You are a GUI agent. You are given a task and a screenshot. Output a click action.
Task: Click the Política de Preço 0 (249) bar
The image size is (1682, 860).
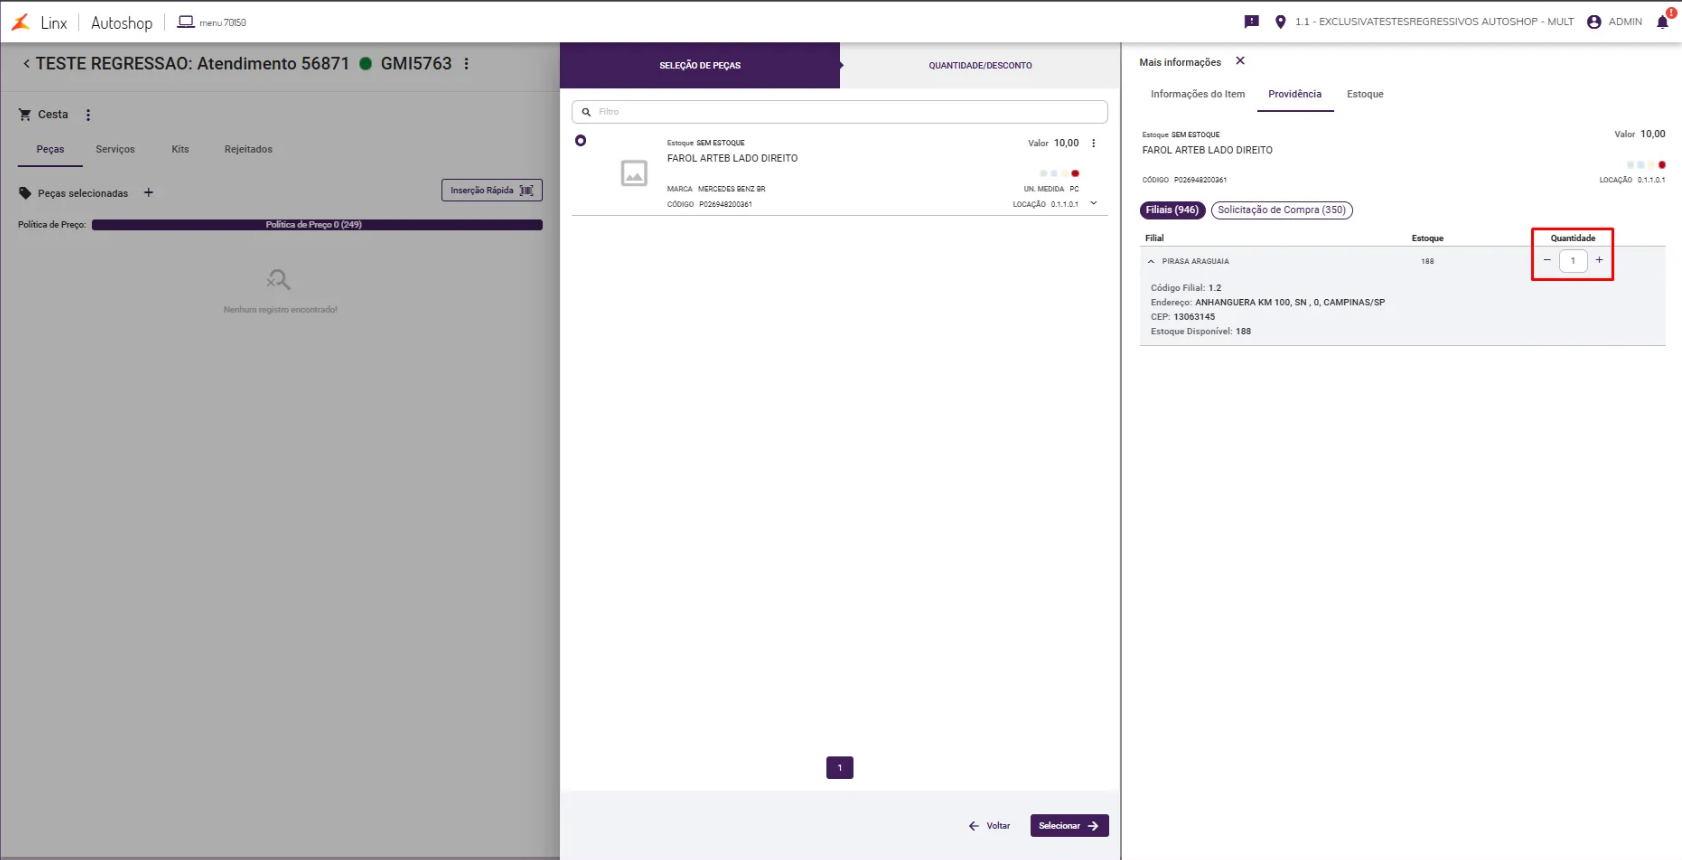tap(317, 225)
